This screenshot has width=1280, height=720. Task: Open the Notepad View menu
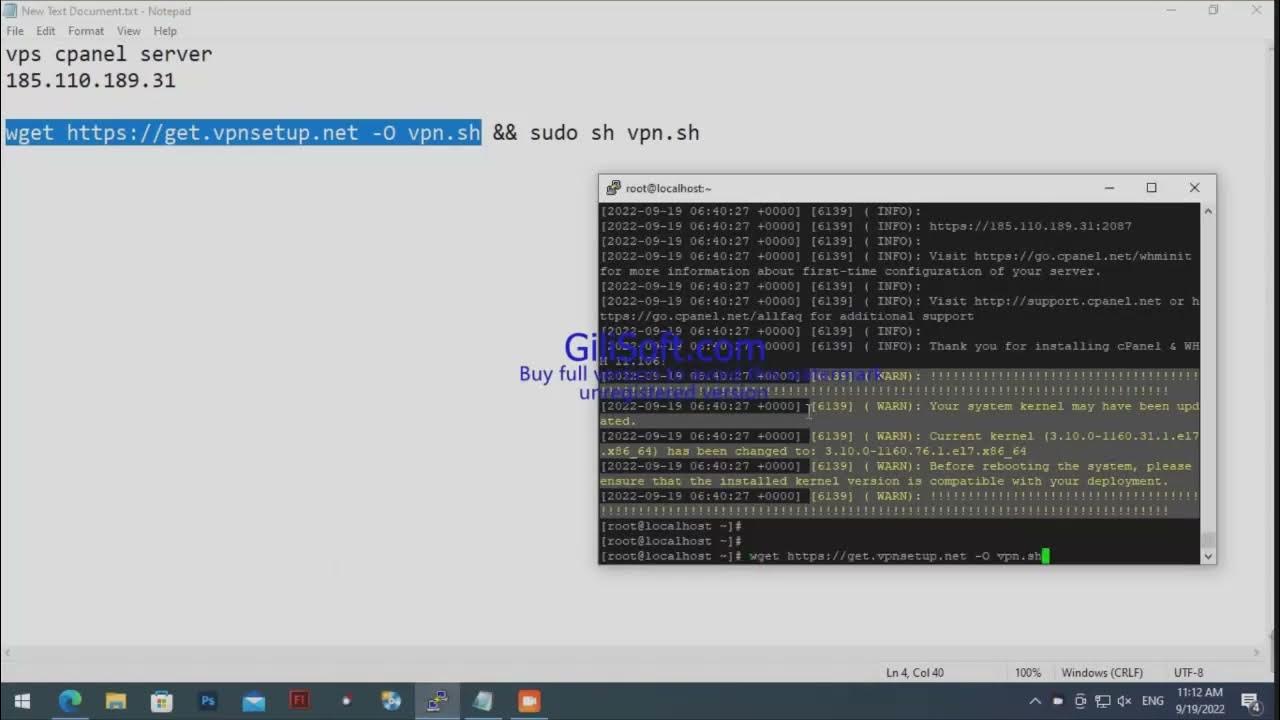128,31
